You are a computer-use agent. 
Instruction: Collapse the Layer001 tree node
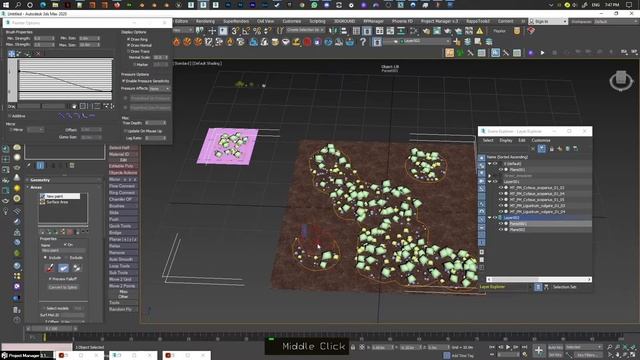[489, 182]
